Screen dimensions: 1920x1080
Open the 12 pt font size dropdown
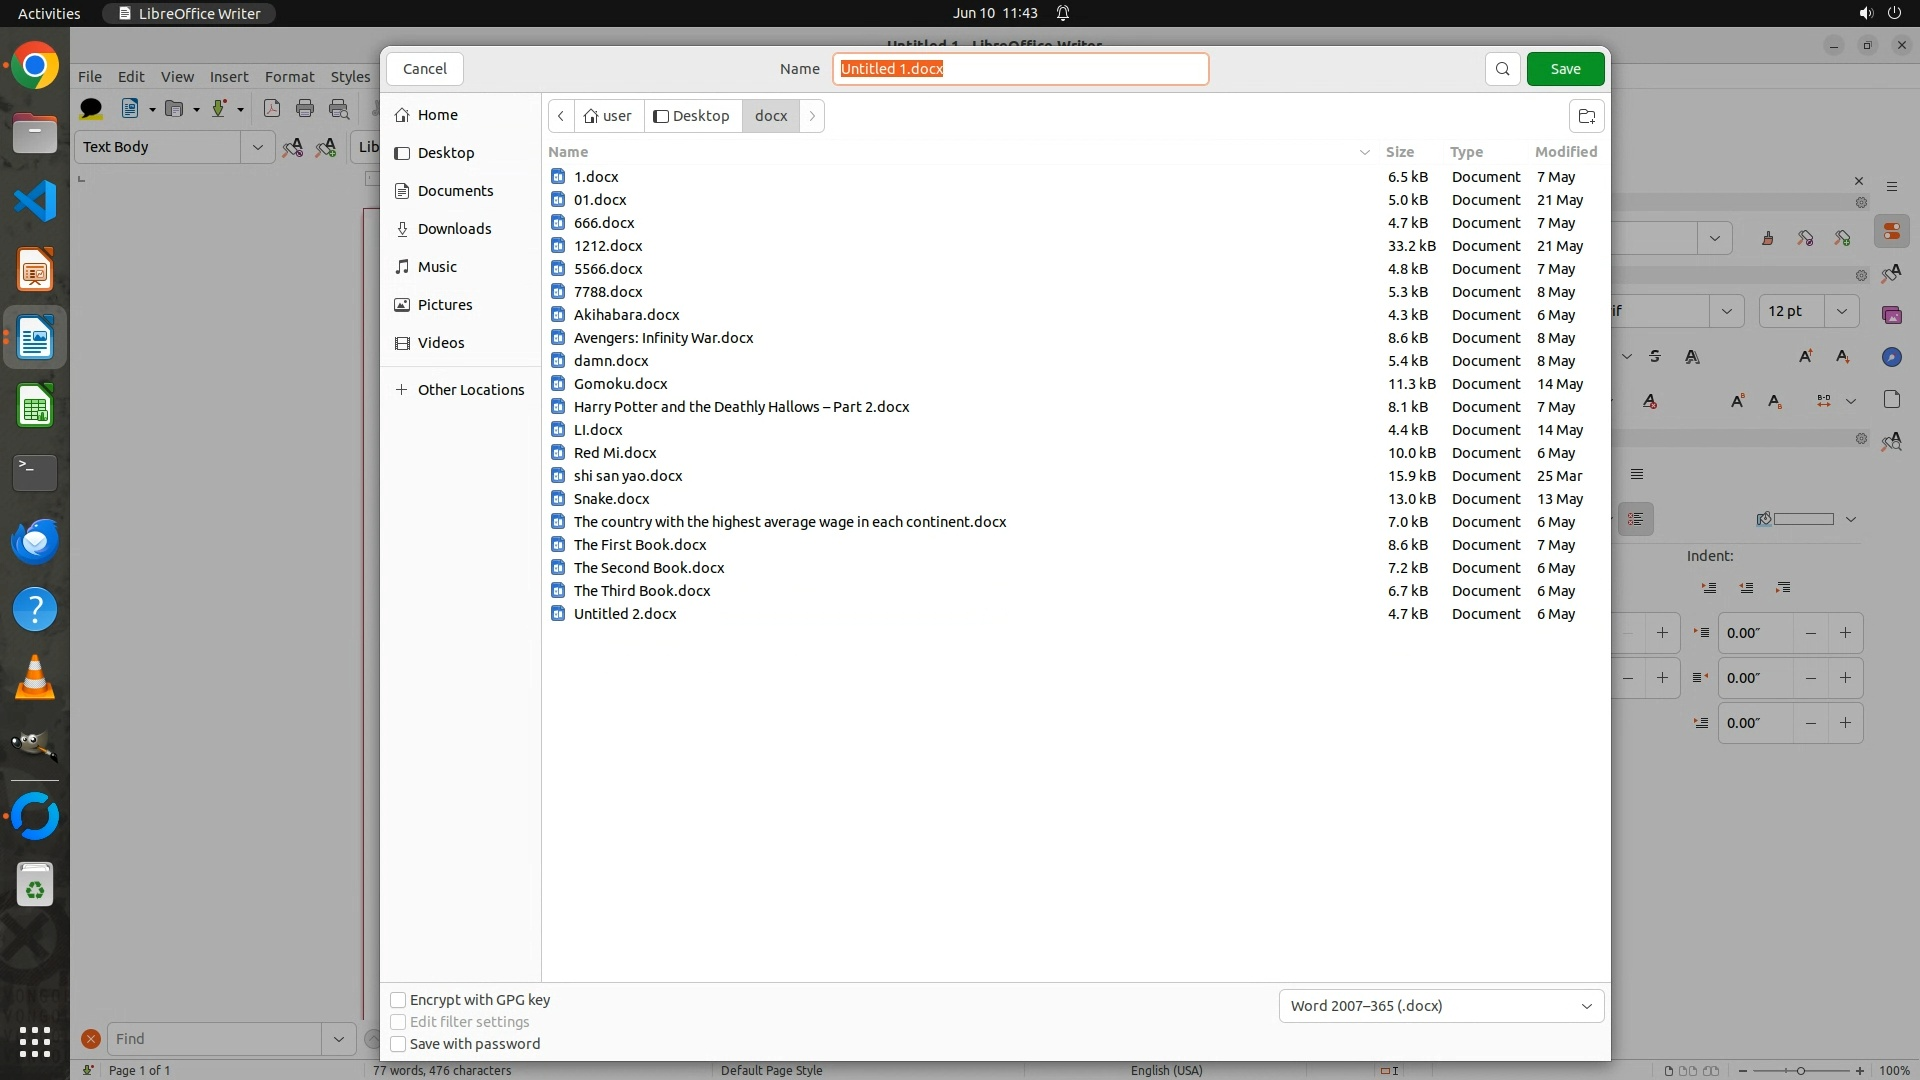coord(1841,311)
